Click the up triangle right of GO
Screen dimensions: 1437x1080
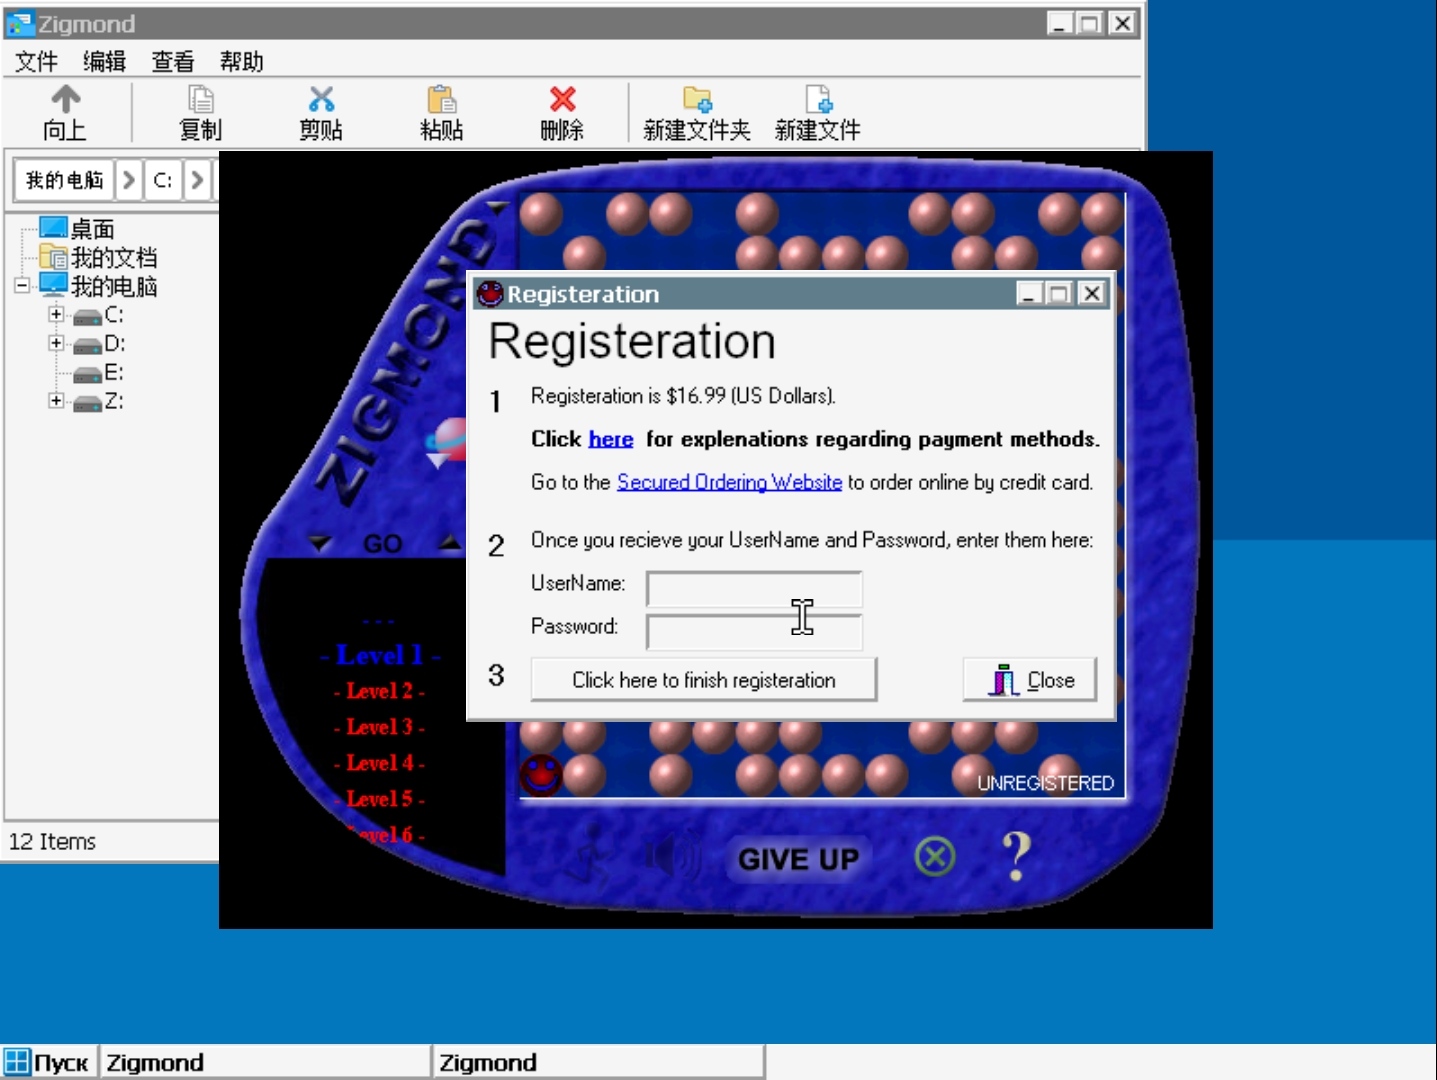tap(450, 542)
